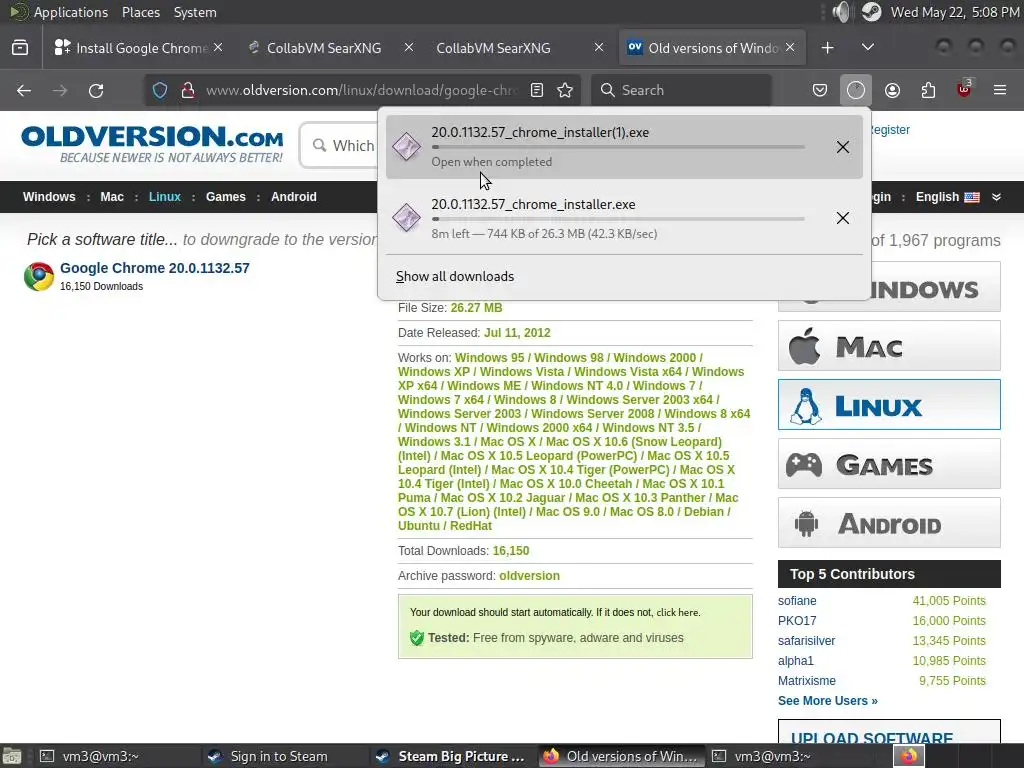Click Show all downloads
Screen dimensions: 1024x768
(x=455, y=276)
